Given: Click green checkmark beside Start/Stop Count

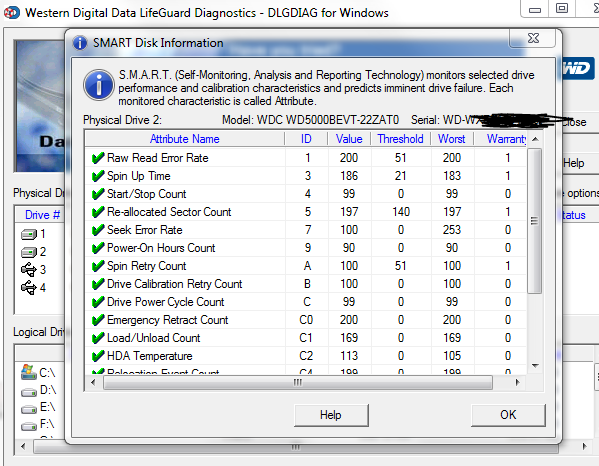Looking at the screenshot, I should tap(98, 194).
